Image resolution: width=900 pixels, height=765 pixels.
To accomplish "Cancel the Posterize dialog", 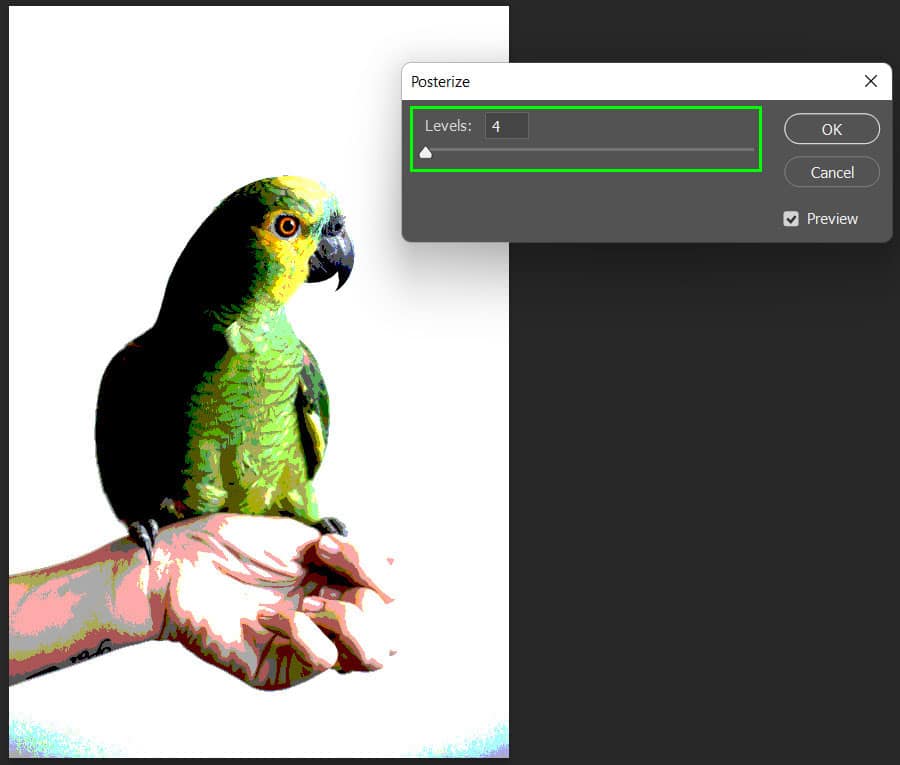I will pyautogui.click(x=832, y=172).
